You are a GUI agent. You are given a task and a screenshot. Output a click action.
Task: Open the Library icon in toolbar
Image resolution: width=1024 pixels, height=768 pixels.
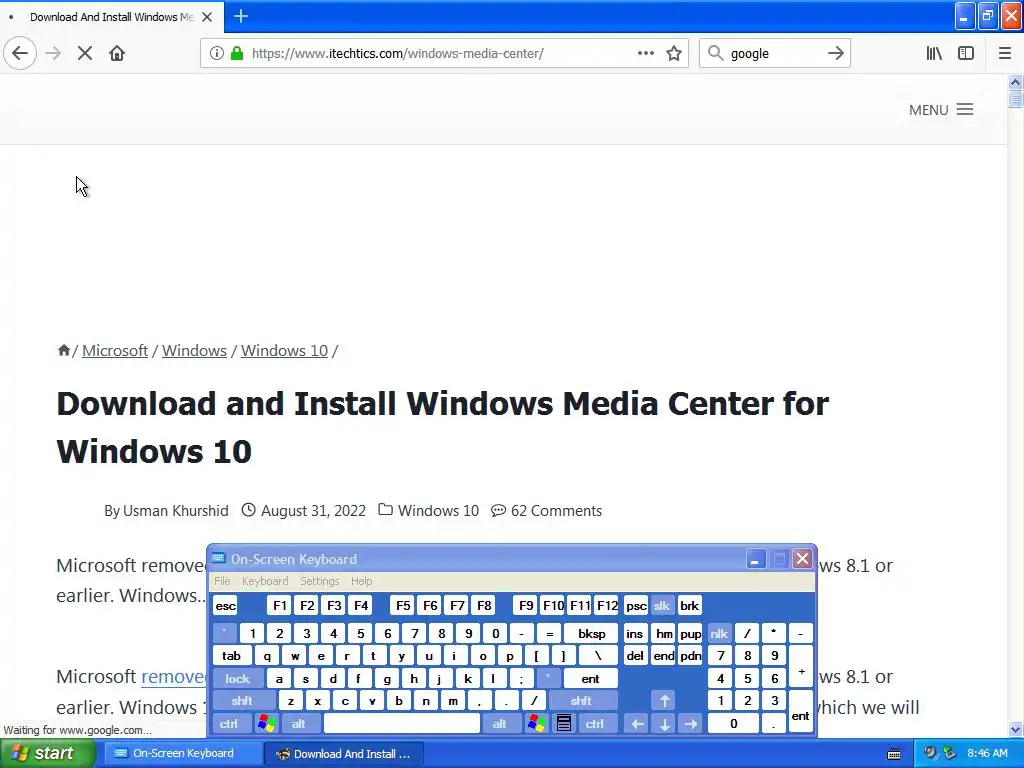tap(934, 54)
